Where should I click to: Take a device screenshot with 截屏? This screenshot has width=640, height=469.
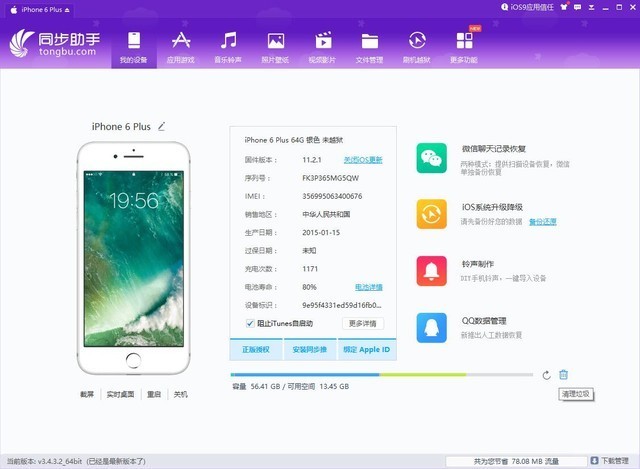tap(87, 394)
